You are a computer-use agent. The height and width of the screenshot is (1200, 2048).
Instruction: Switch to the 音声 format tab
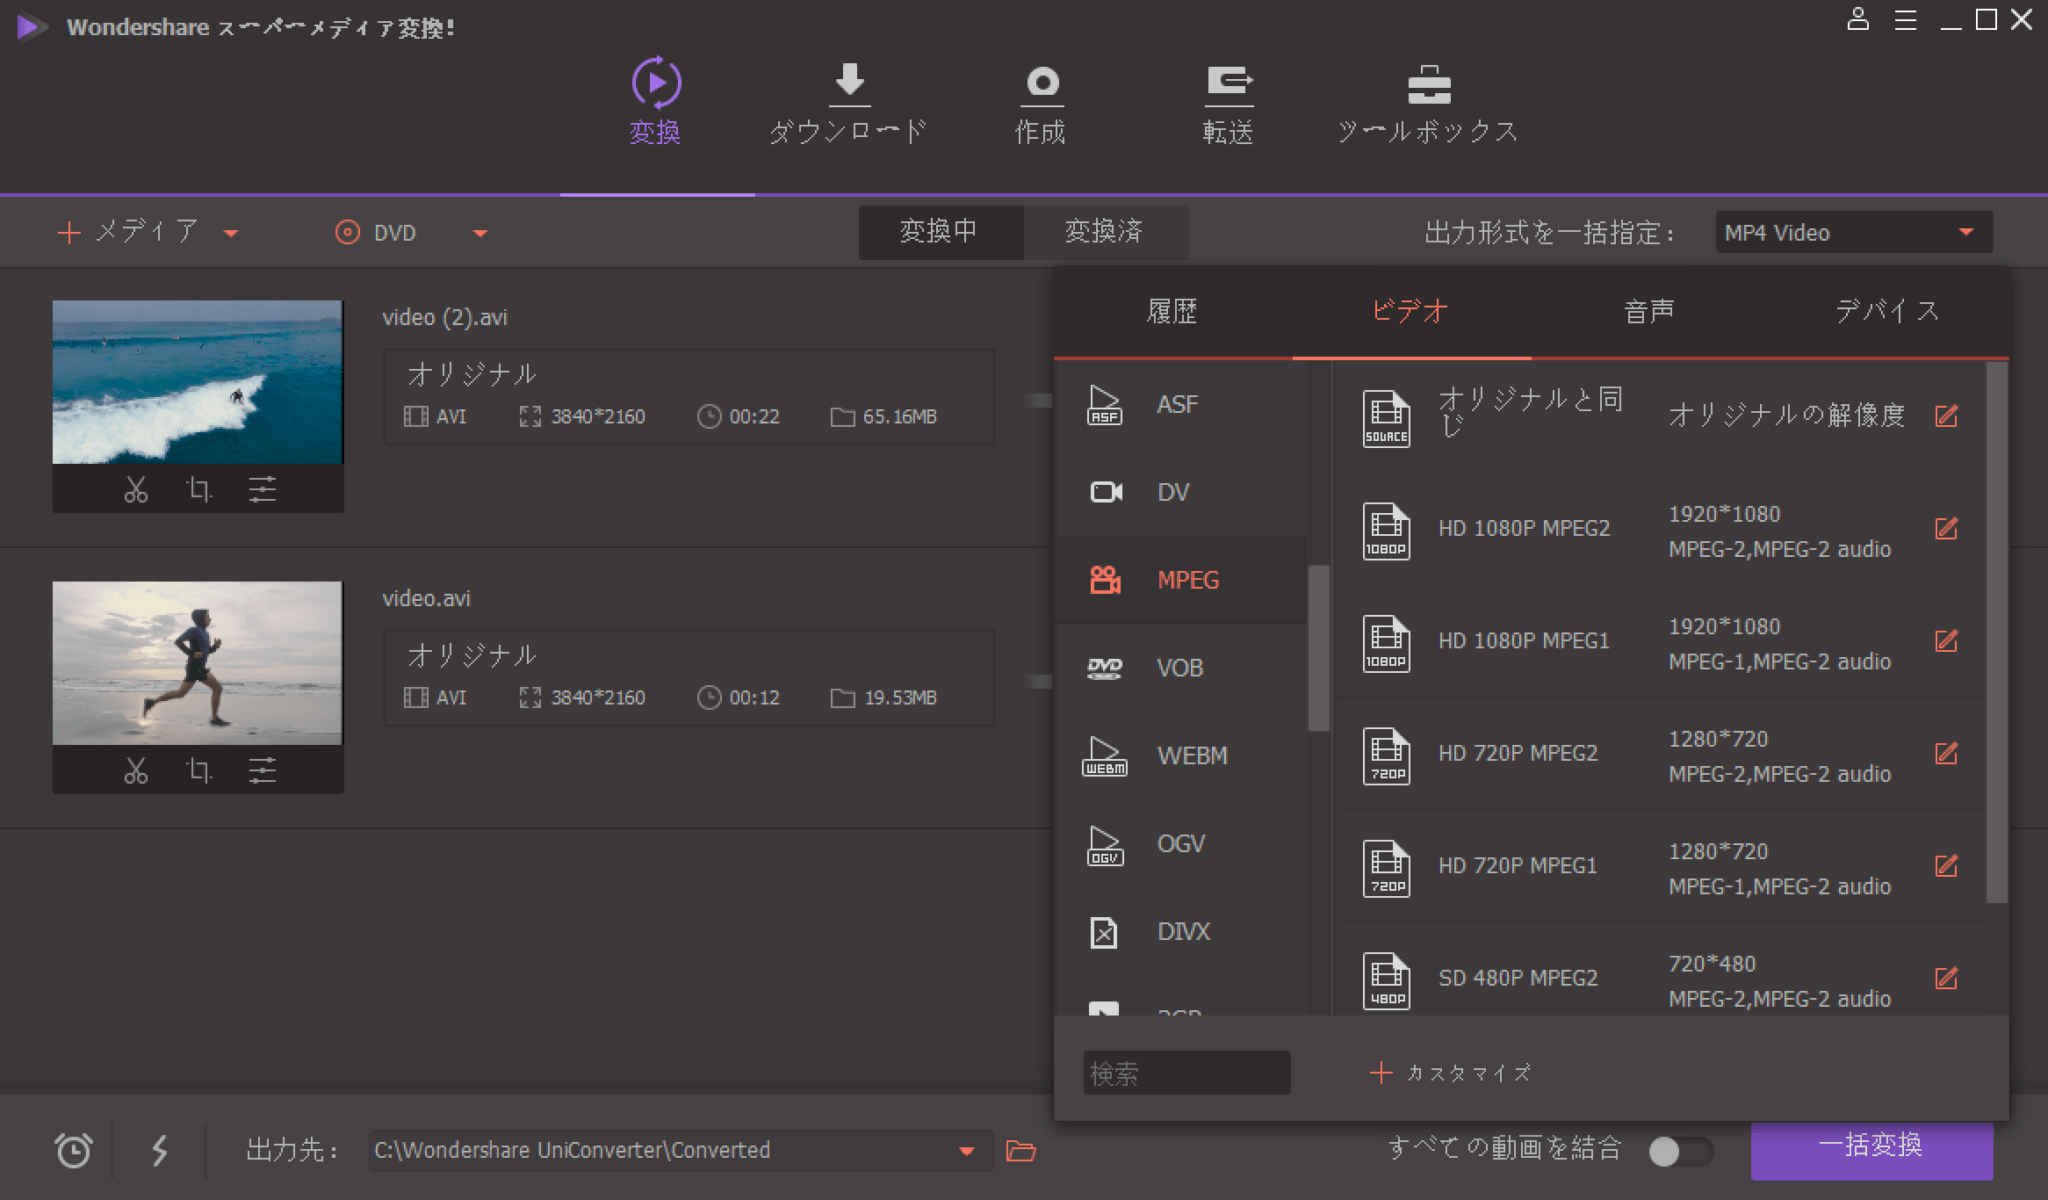click(x=1647, y=311)
